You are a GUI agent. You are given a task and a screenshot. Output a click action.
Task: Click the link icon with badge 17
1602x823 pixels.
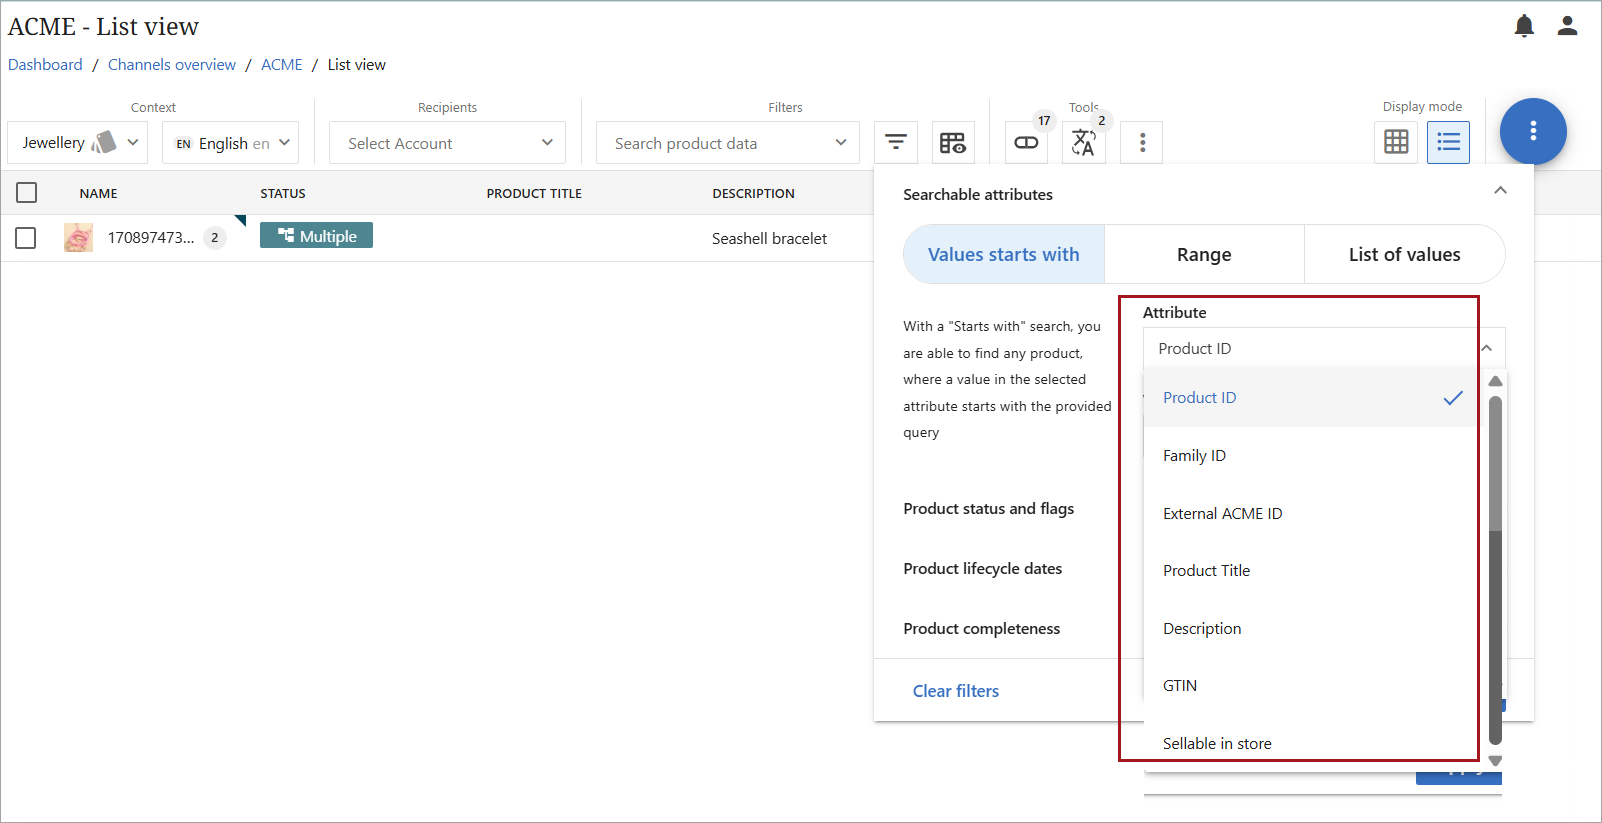1027,143
